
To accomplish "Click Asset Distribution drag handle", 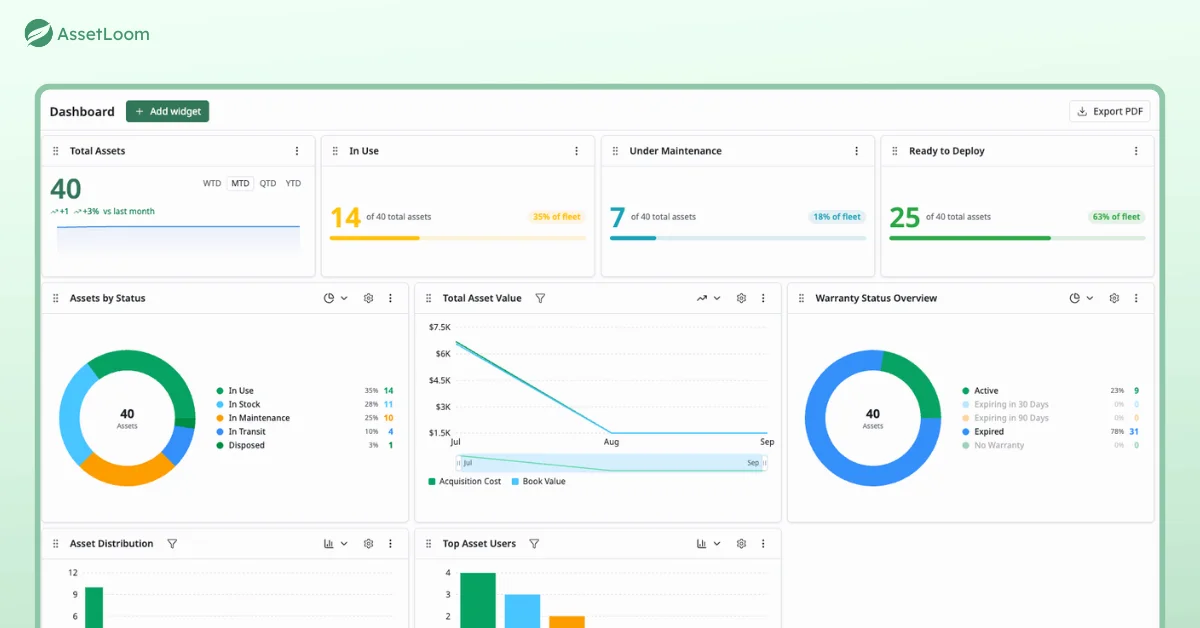I will [56, 544].
